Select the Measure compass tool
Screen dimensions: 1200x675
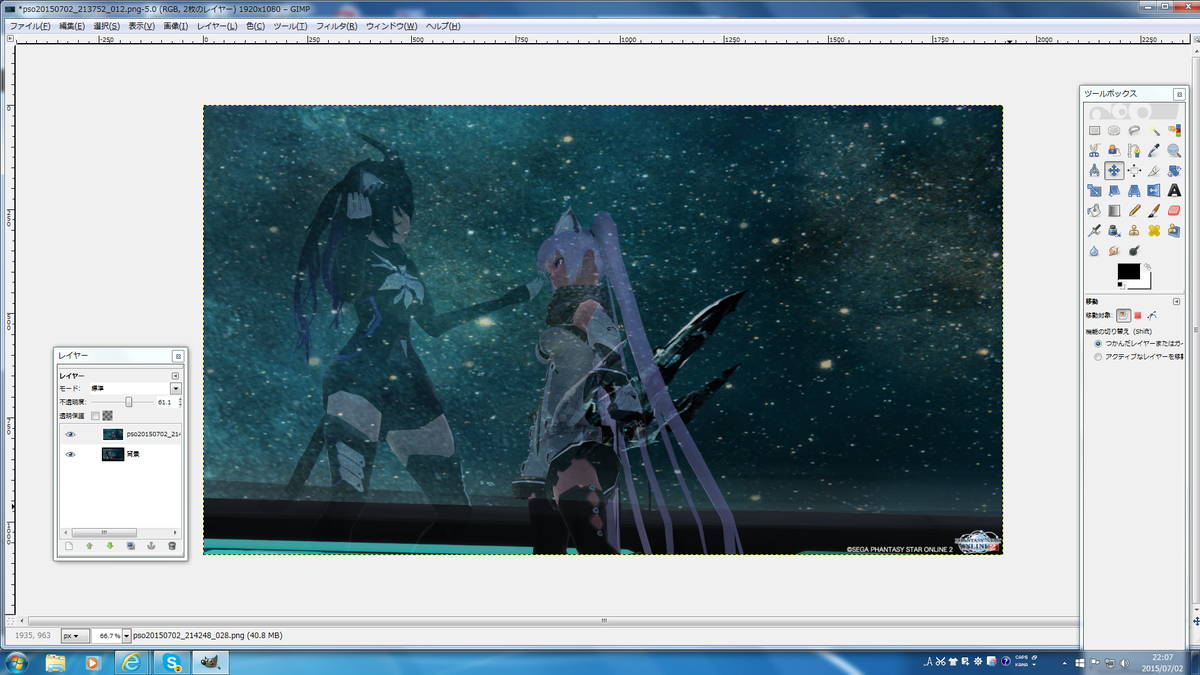click(1094, 171)
